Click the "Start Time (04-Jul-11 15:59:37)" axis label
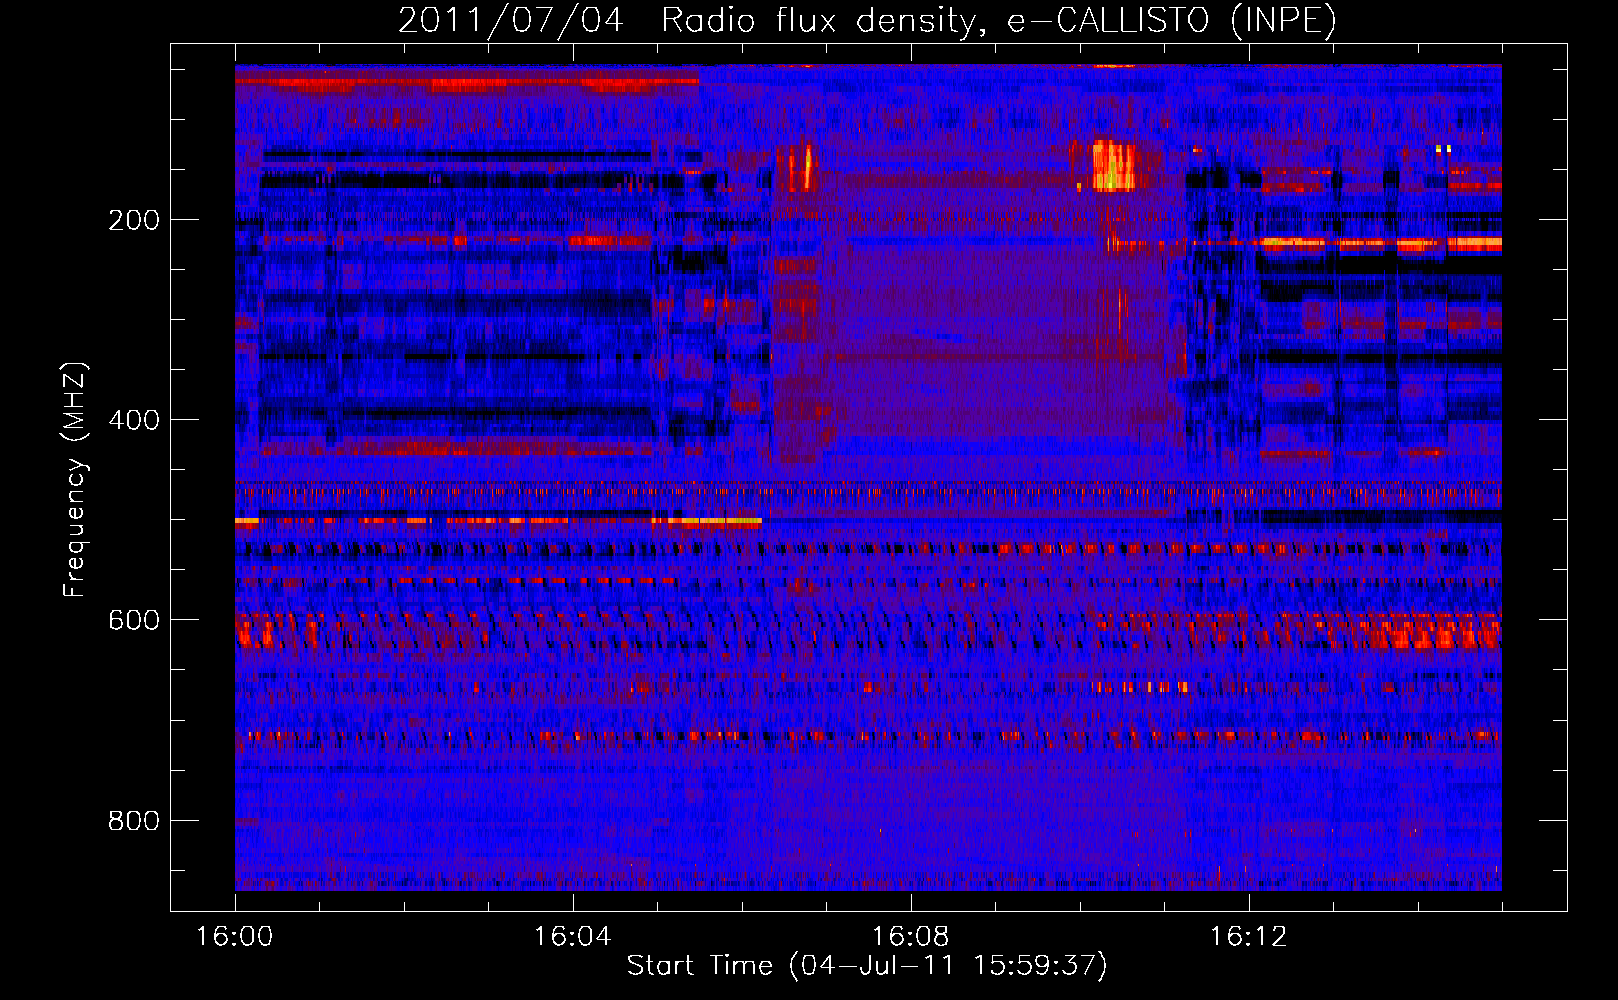 tap(867, 966)
